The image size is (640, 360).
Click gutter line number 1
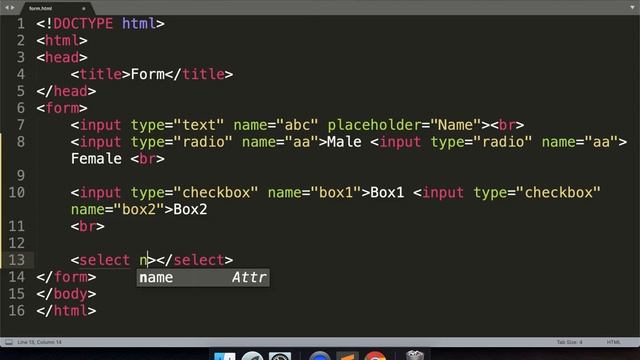[x=20, y=24]
